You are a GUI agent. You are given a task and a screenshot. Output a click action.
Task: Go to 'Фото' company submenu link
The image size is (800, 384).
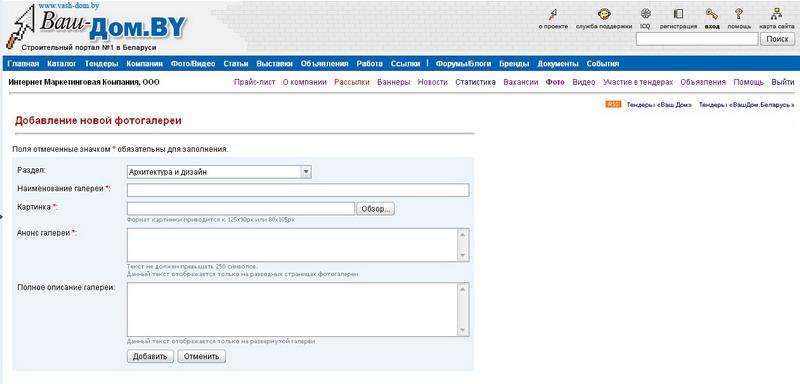[x=555, y=82]
